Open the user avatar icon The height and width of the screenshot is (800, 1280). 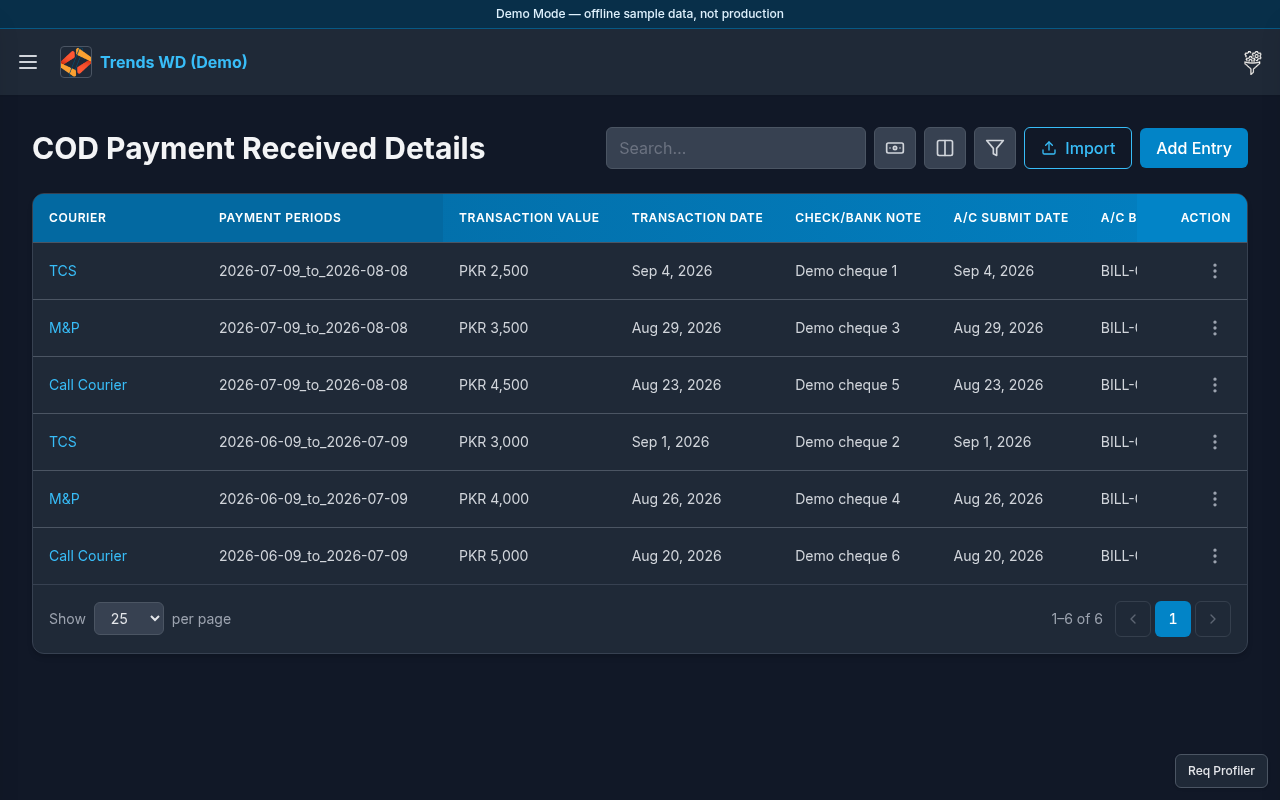click(1252, 62)
